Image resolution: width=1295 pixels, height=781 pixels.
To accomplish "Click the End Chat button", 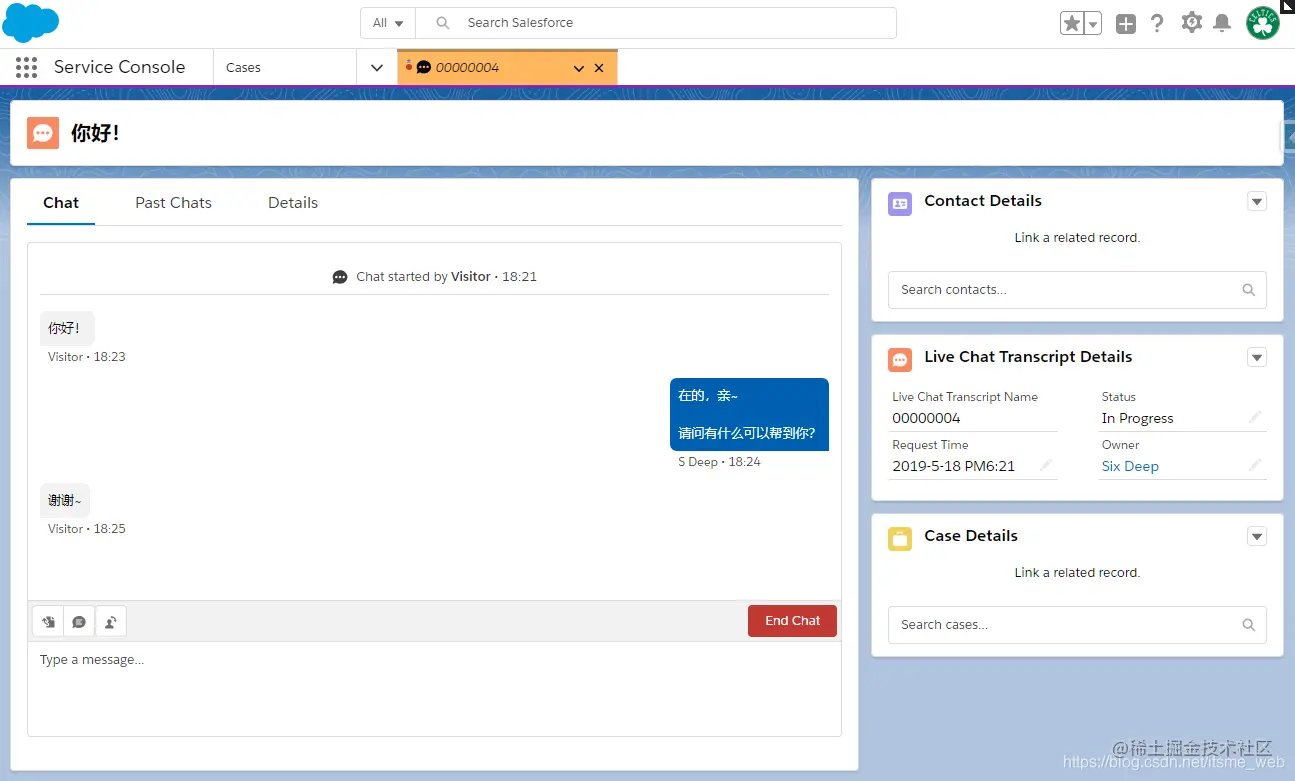I will point(792,621).
